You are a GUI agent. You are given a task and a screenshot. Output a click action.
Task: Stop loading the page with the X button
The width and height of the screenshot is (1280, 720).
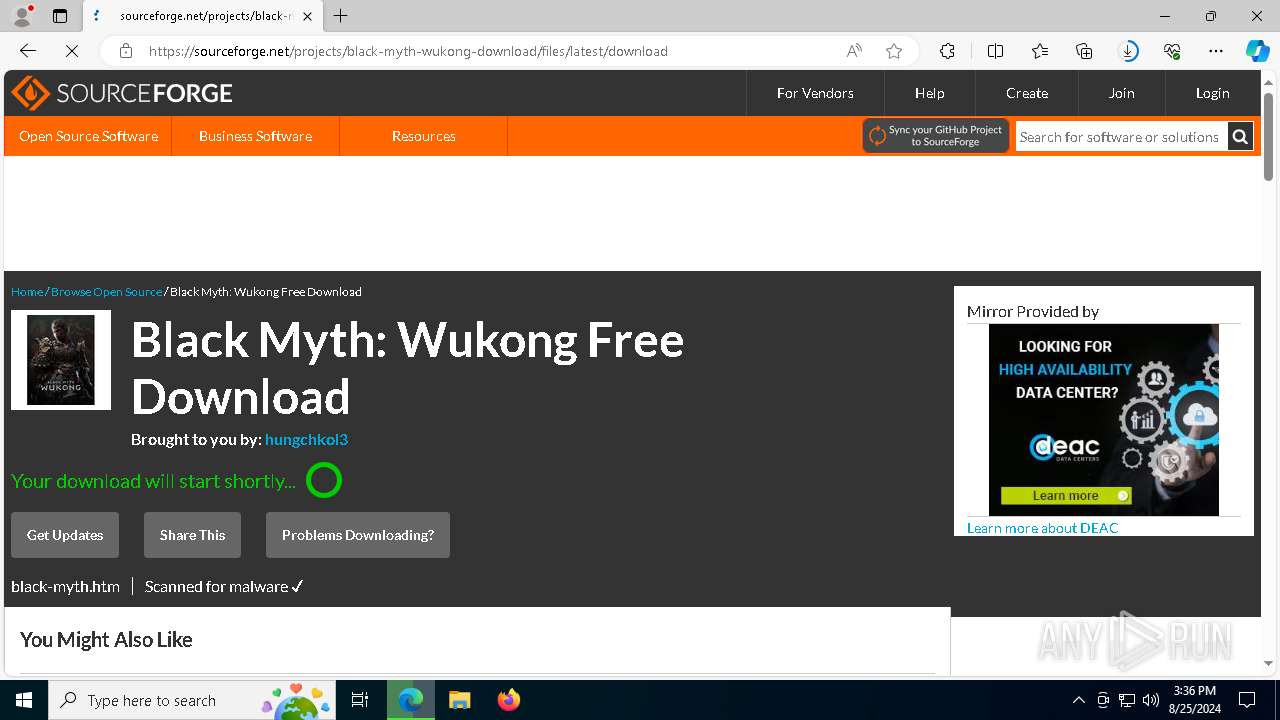pos(72,51)
